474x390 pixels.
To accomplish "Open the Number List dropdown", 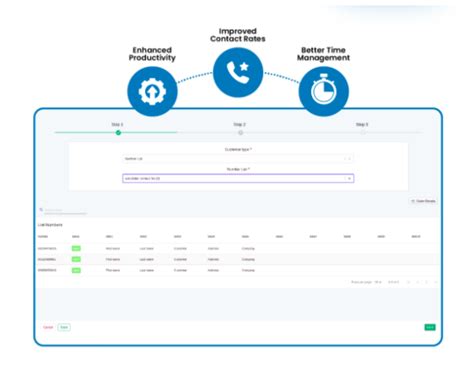I will point(238,179).
